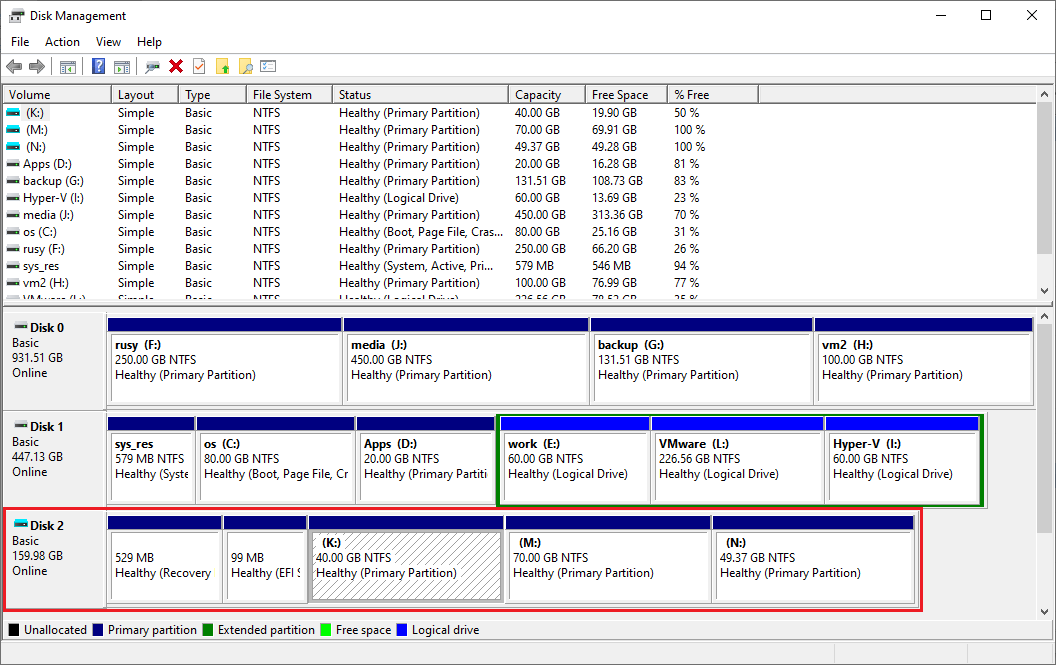Open Help via the blue question mark icon
The height and width of the screenshot is (665, 1056).
pyautogui.click(x=98, y=67)
